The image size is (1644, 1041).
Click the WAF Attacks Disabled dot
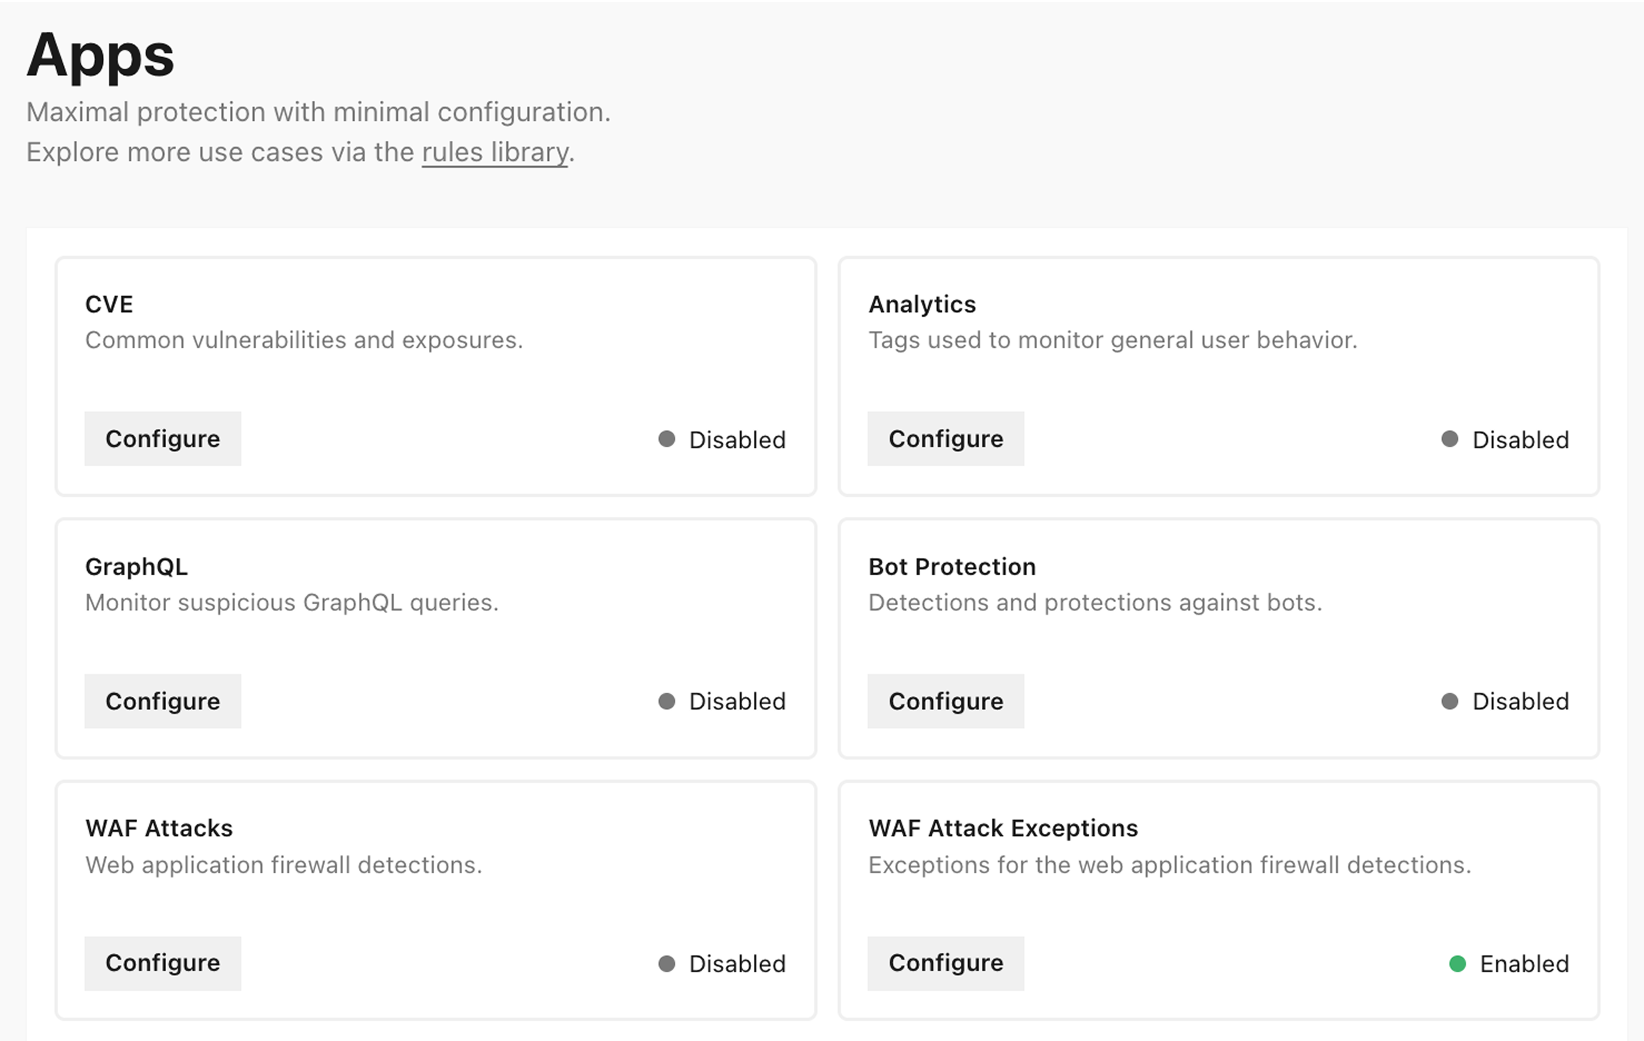click(667, 964)
